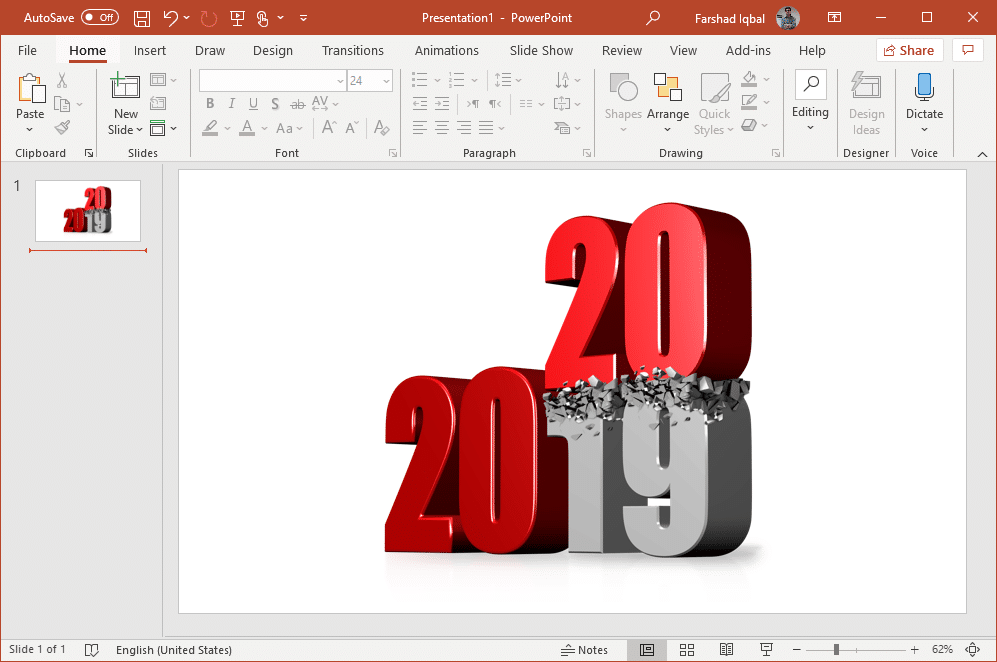Screen dimensions: 997x662
Task: Toggle AutoSave switch
Action: coord(100,18)
